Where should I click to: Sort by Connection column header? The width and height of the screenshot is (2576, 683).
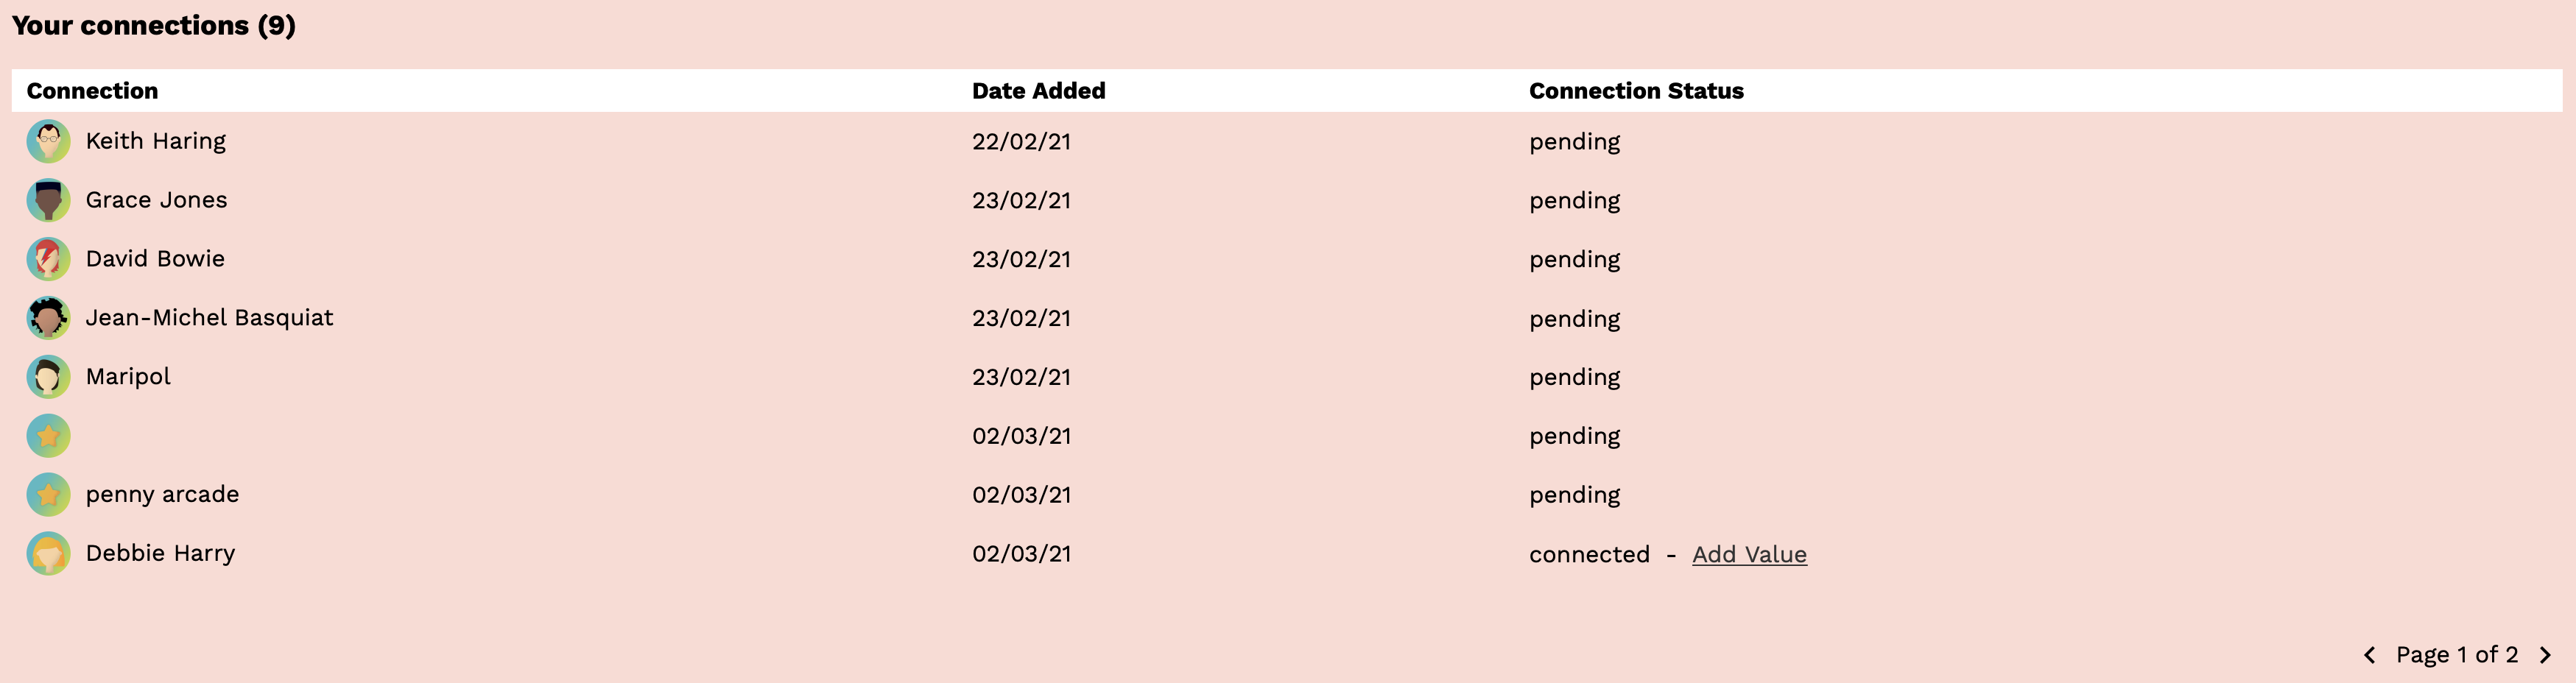pyautogui.click(x=92, y=91)
